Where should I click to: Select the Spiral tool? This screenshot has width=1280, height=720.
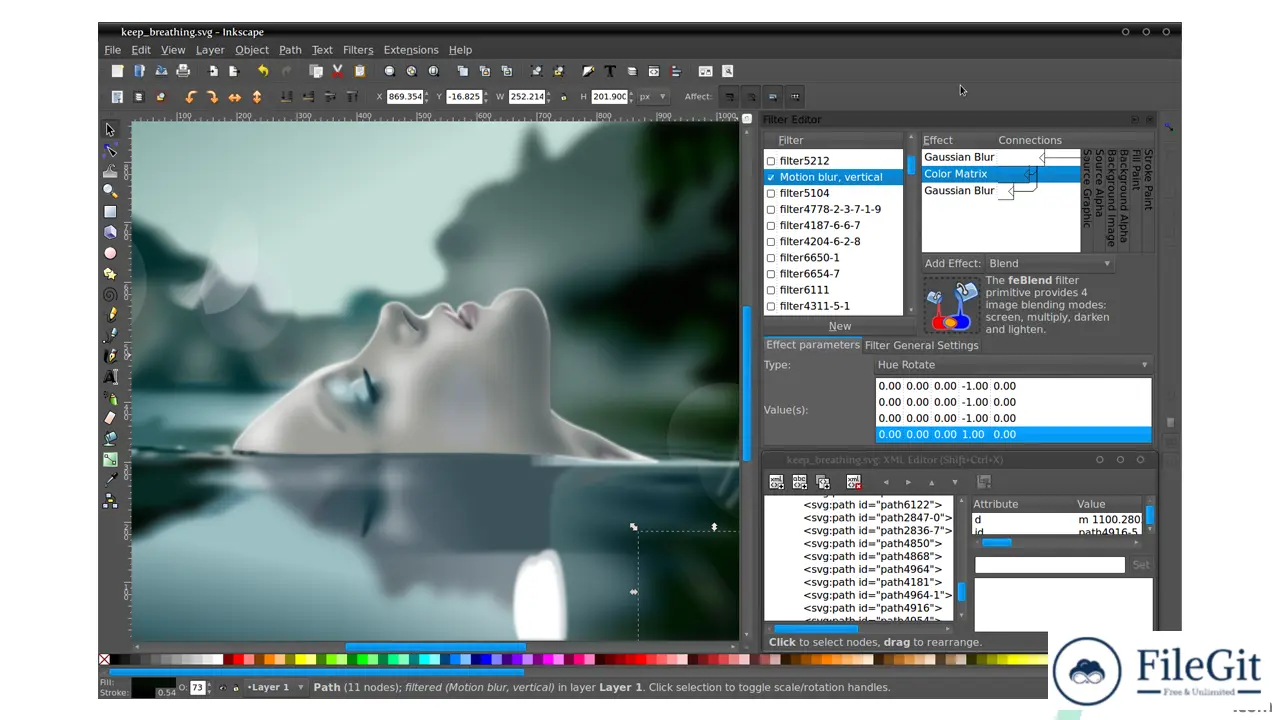coord(110,294)
